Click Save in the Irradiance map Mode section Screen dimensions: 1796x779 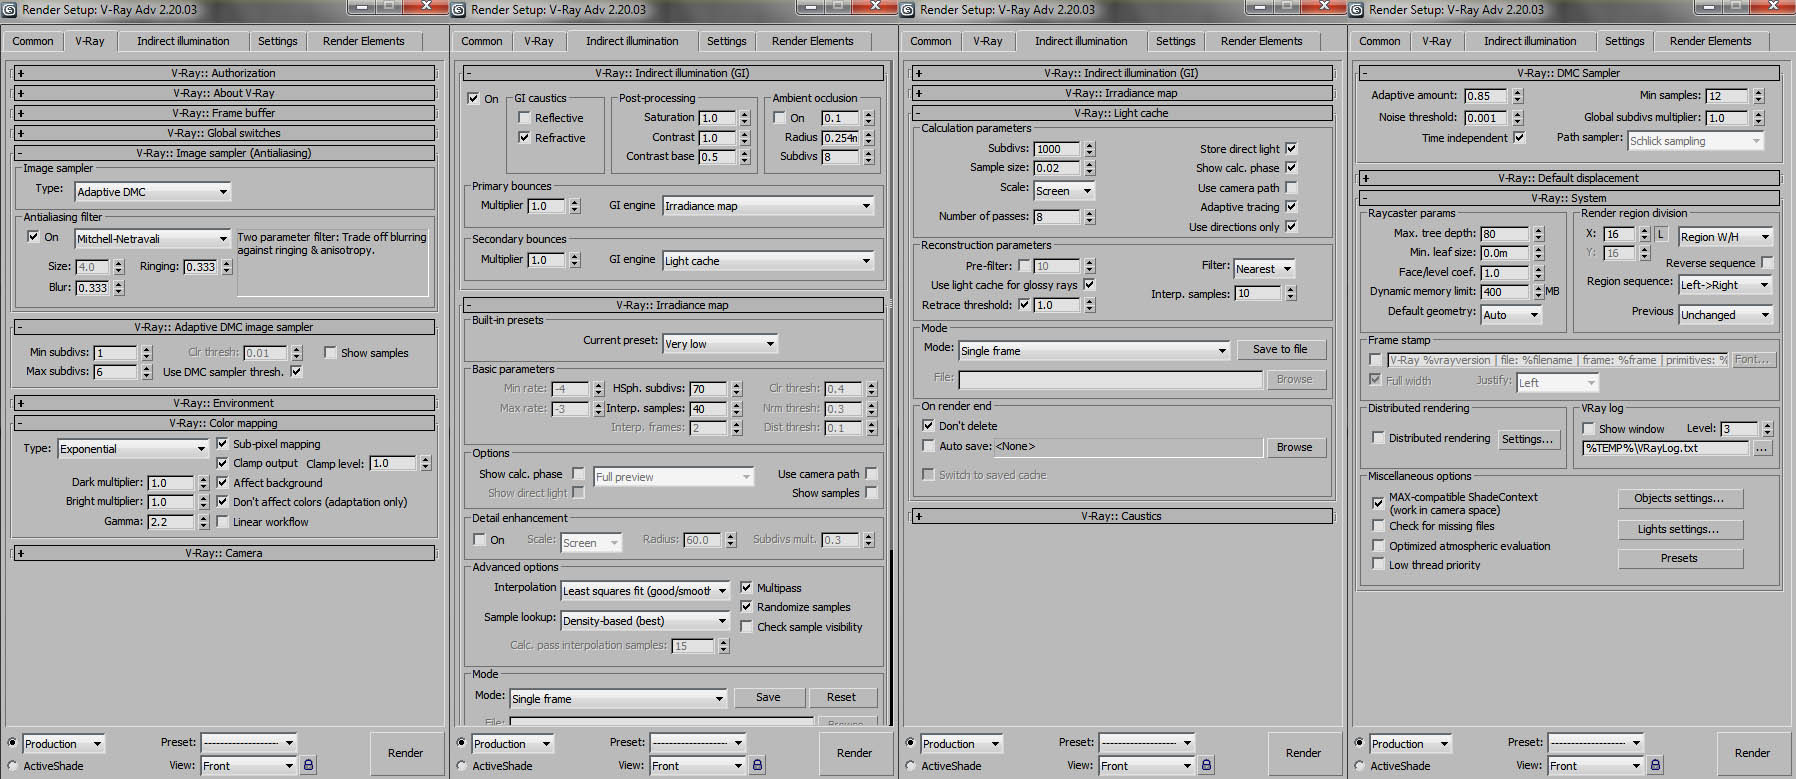(x=768, y=697)
